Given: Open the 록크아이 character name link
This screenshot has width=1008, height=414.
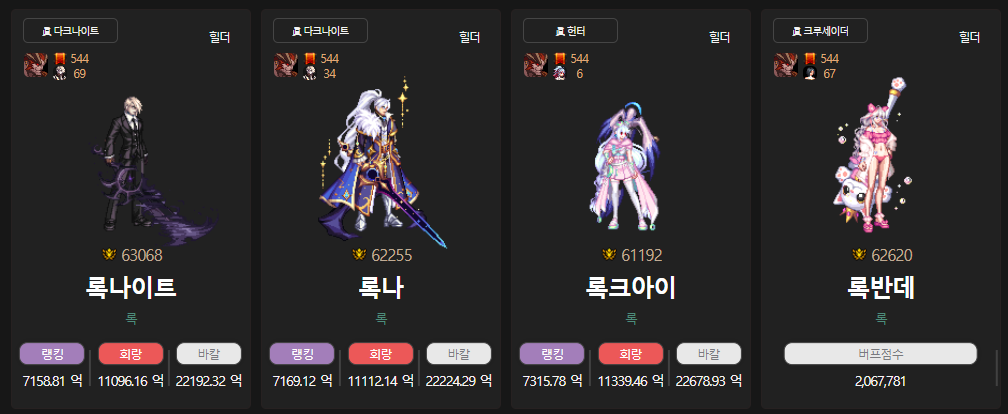Looking at the screenshot, I should click(x=631, y=288).
